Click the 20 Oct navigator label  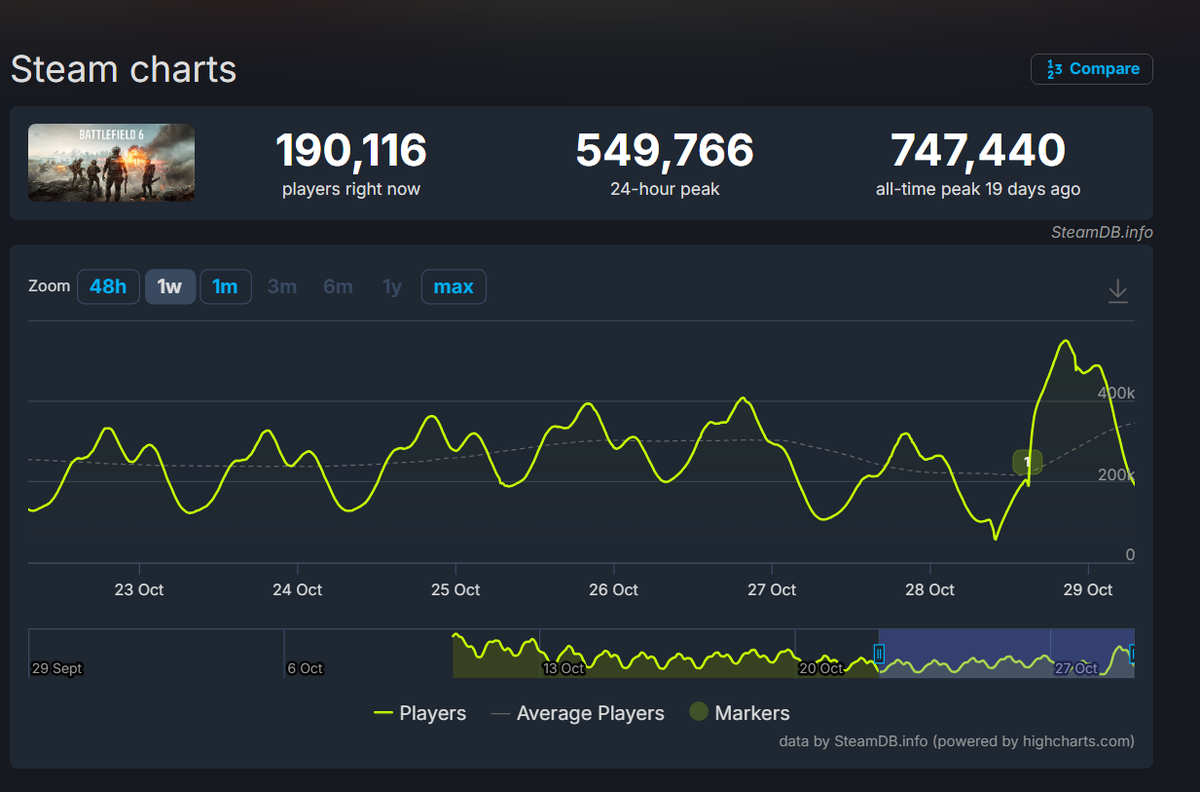click(821, 668)
